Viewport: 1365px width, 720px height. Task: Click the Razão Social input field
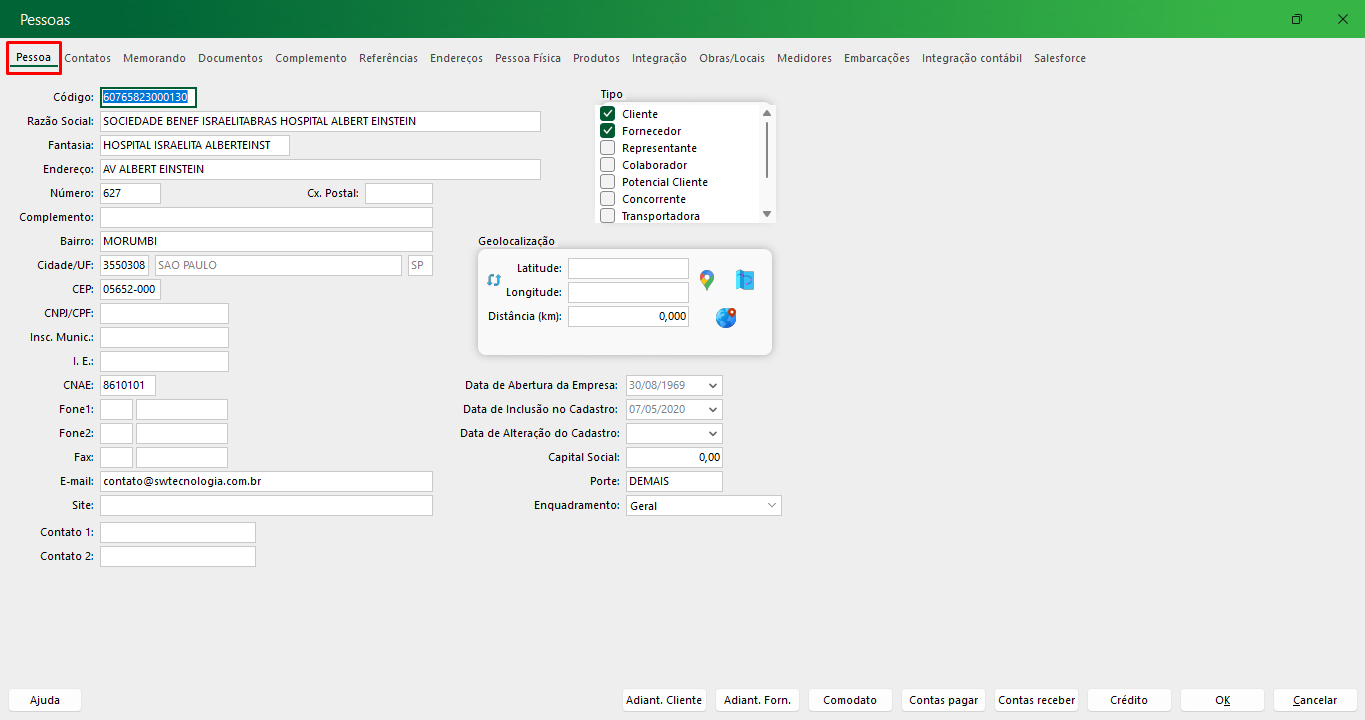[320, 121]
